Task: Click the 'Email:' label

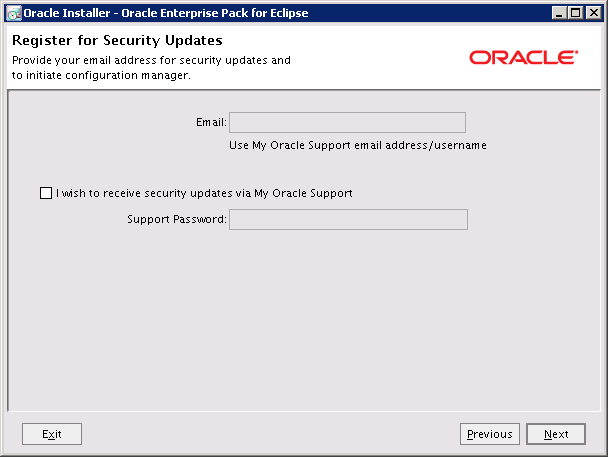Action: coord(211,122)
